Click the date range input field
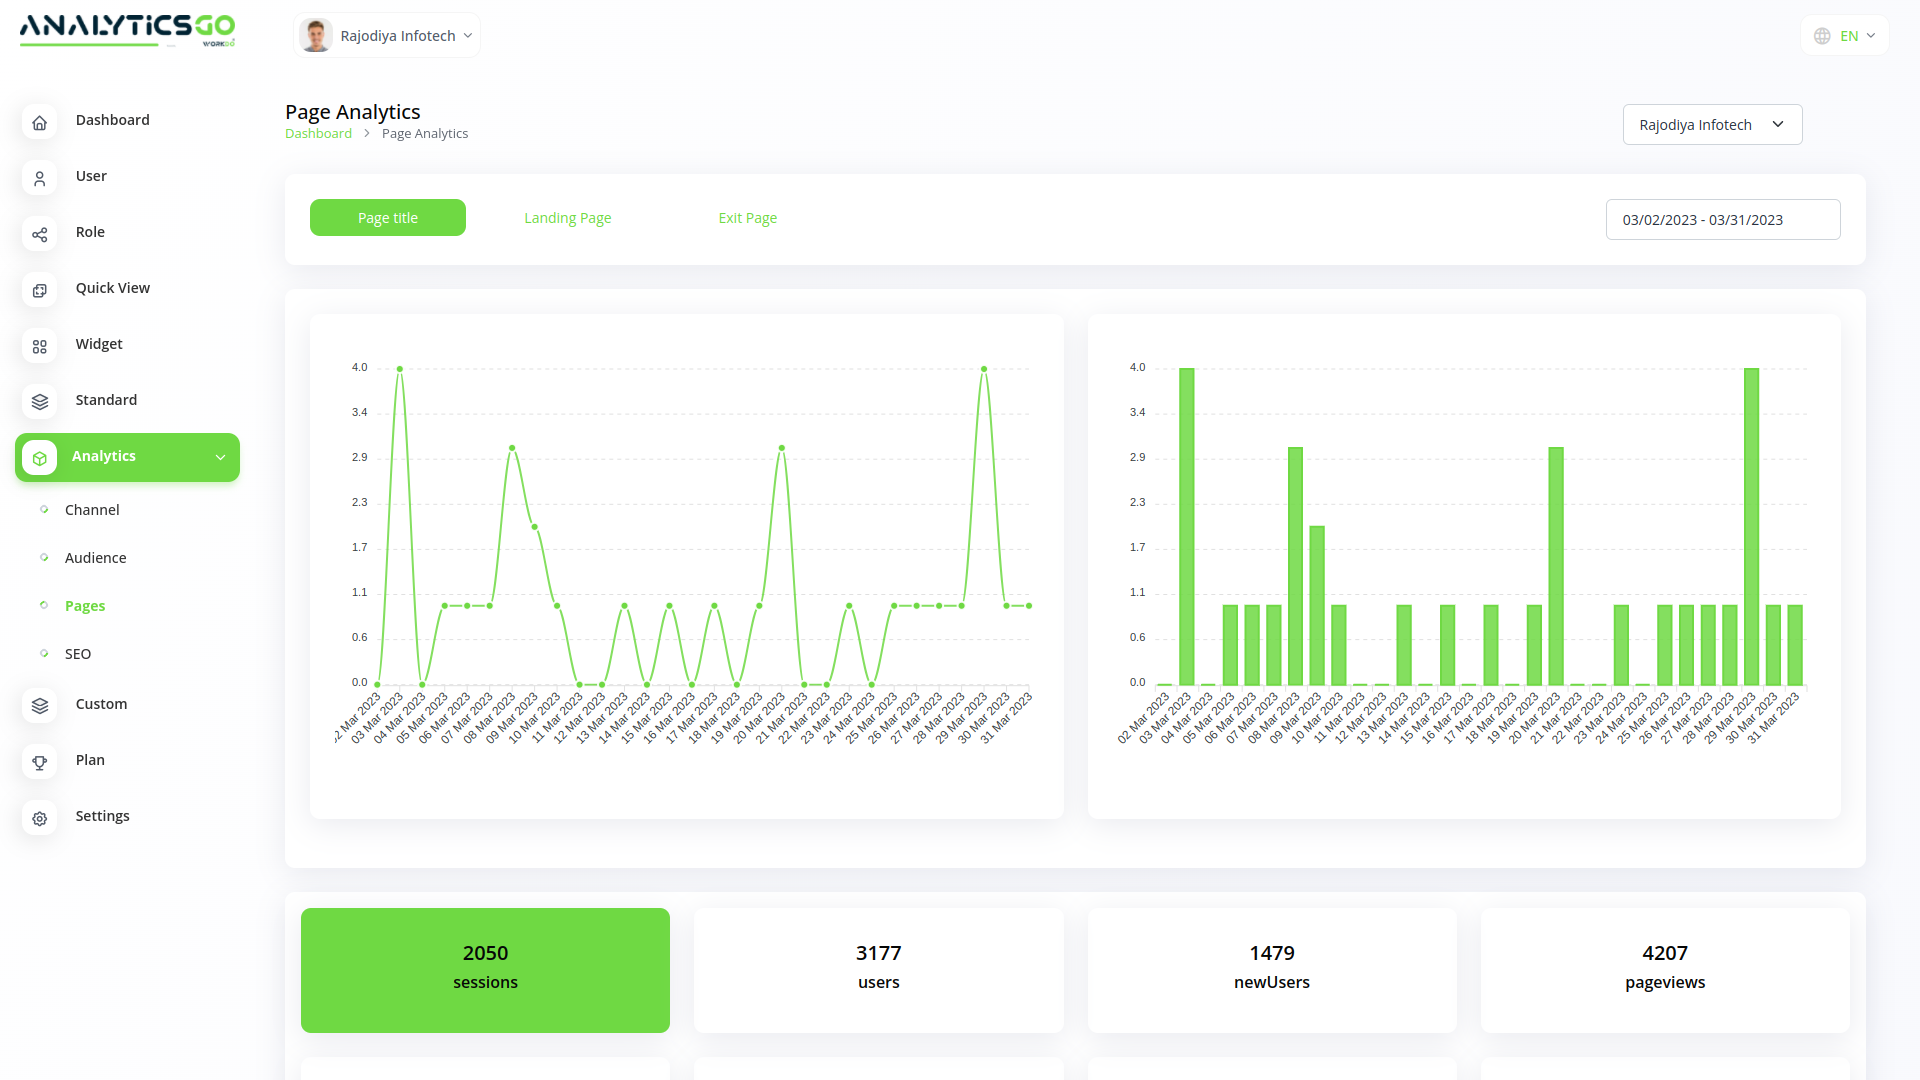The width and height of the screenshot is (1920, 1080). 1722,220
